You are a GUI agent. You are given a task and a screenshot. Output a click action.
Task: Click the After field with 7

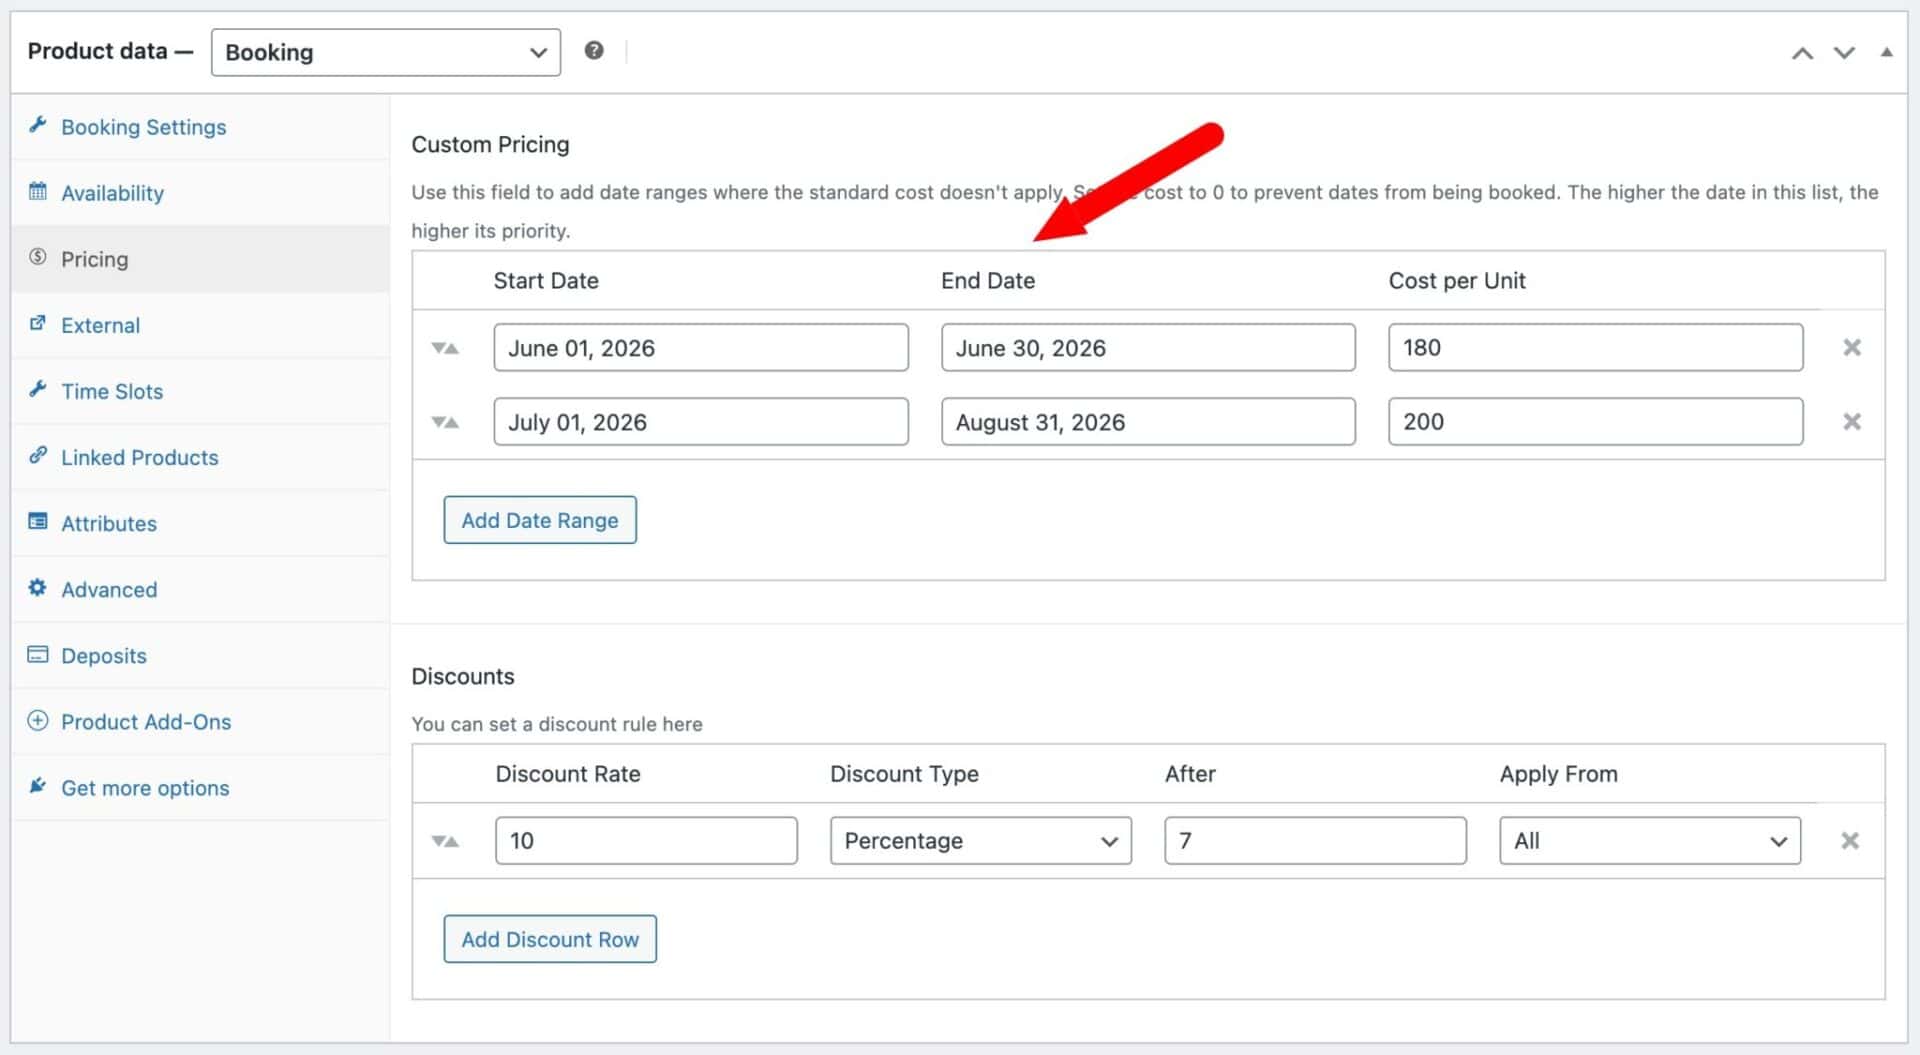coord(1315,840)
